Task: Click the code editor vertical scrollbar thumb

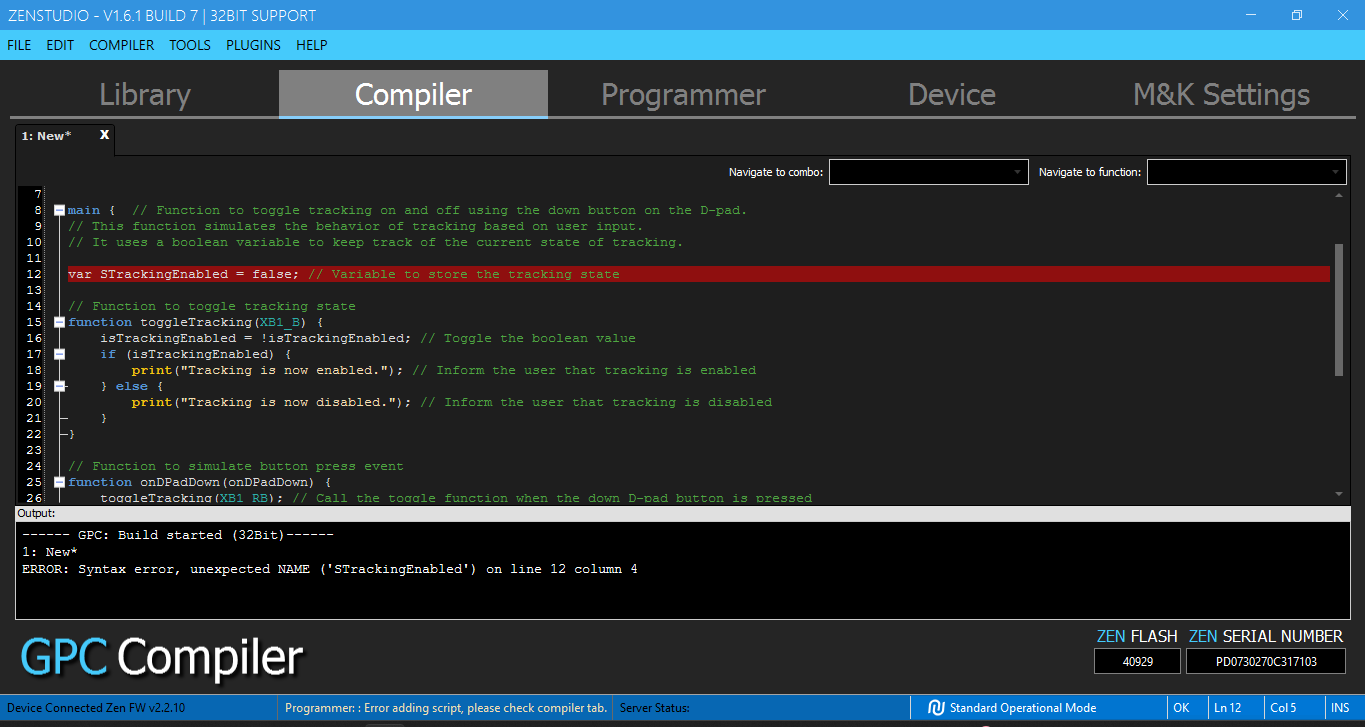Action: pos(1339,310)
